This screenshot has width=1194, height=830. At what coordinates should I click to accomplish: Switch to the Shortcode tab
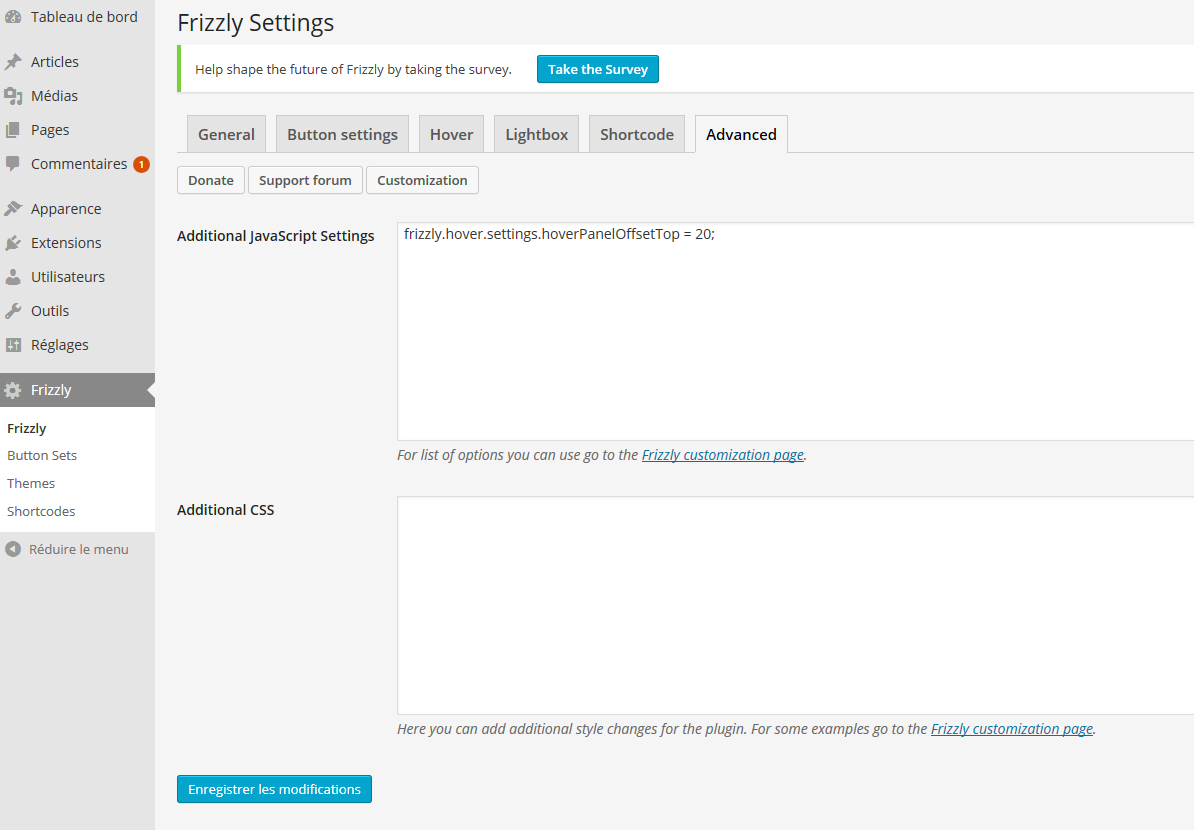pyautogui.click(x=637, y=134)
